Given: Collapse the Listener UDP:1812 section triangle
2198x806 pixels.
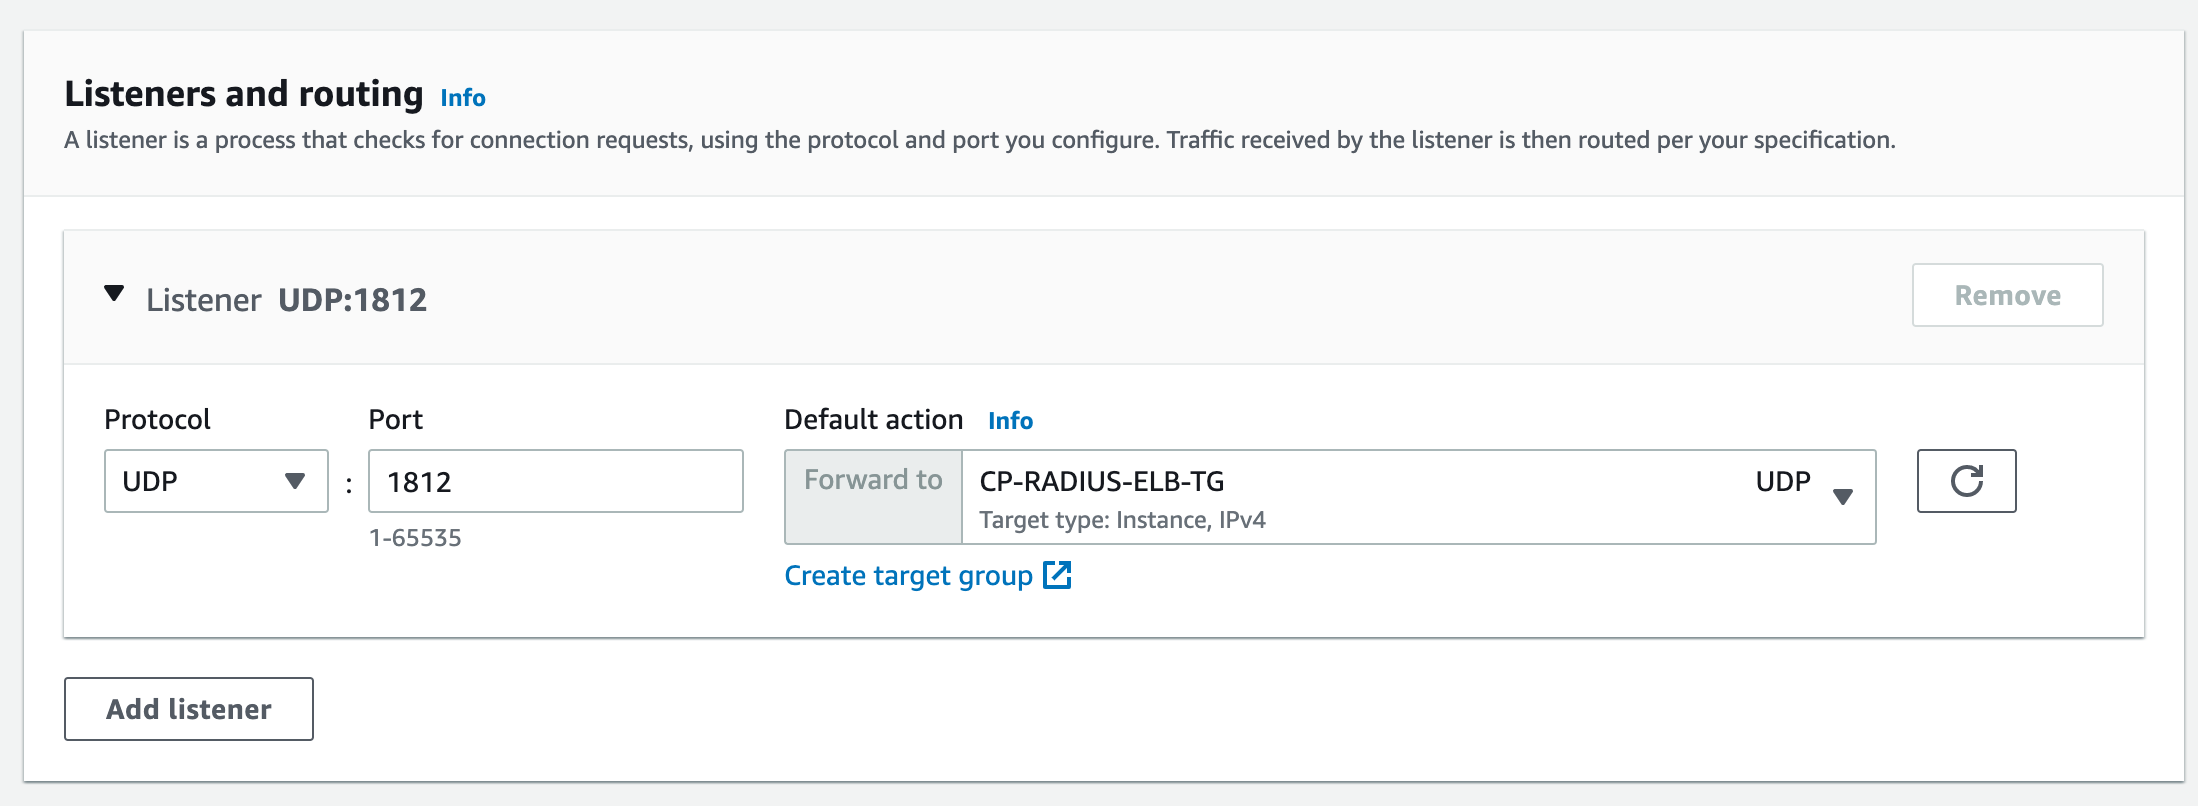Looking at the screenshot, I should coord(114,294).
